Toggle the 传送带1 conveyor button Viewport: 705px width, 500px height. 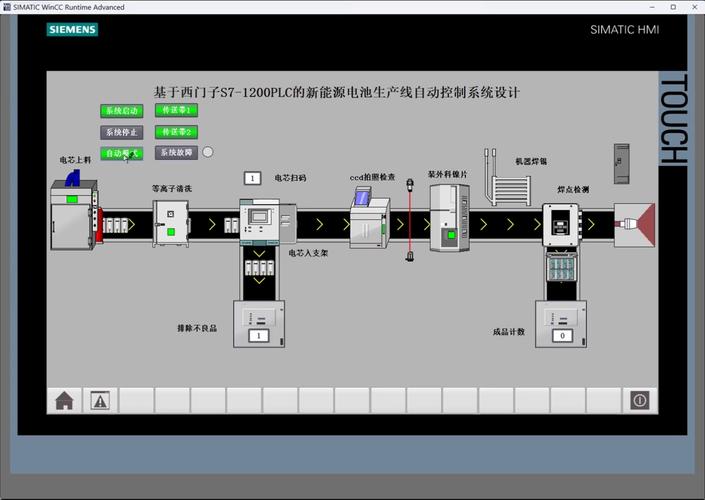[x=176, y=110]
